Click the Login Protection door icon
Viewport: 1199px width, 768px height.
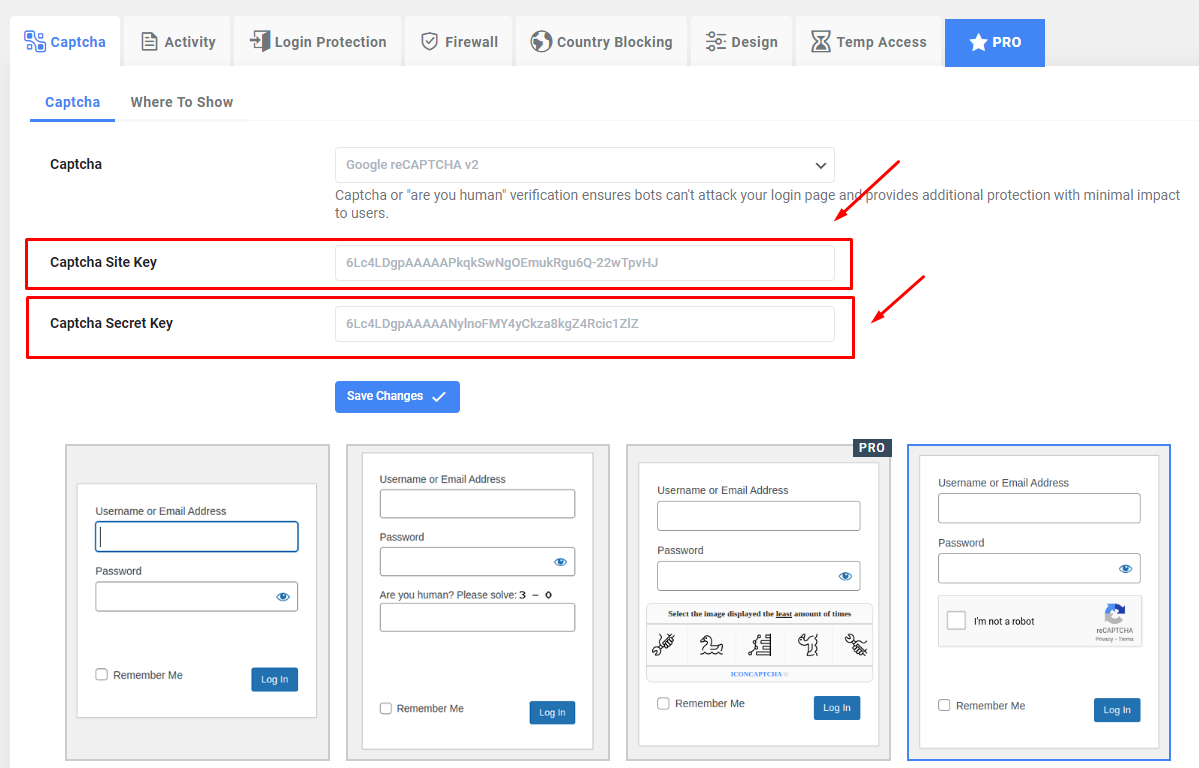point(260,41)
